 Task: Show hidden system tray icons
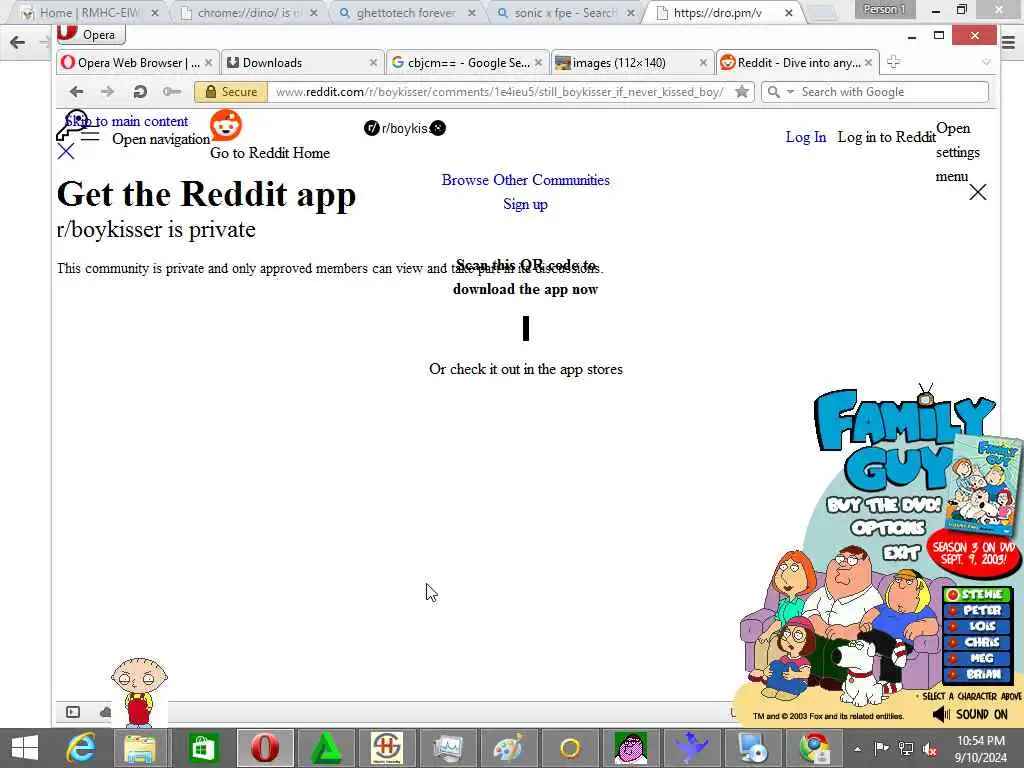coord(857,749)
